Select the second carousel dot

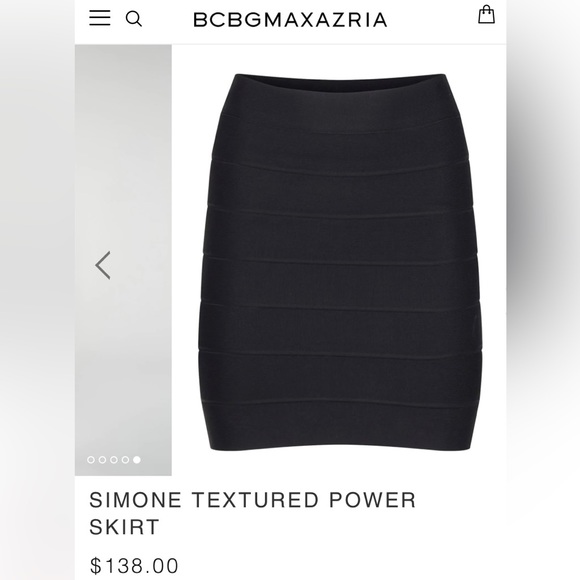click(102, 460)
